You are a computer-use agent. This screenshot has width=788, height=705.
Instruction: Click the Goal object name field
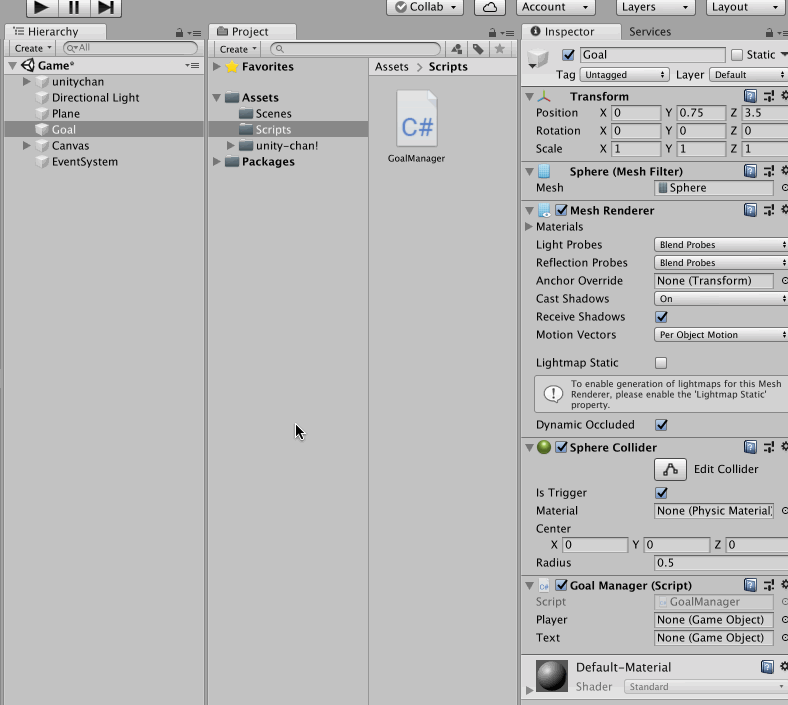pyautogui.click(x=651, y=55)
